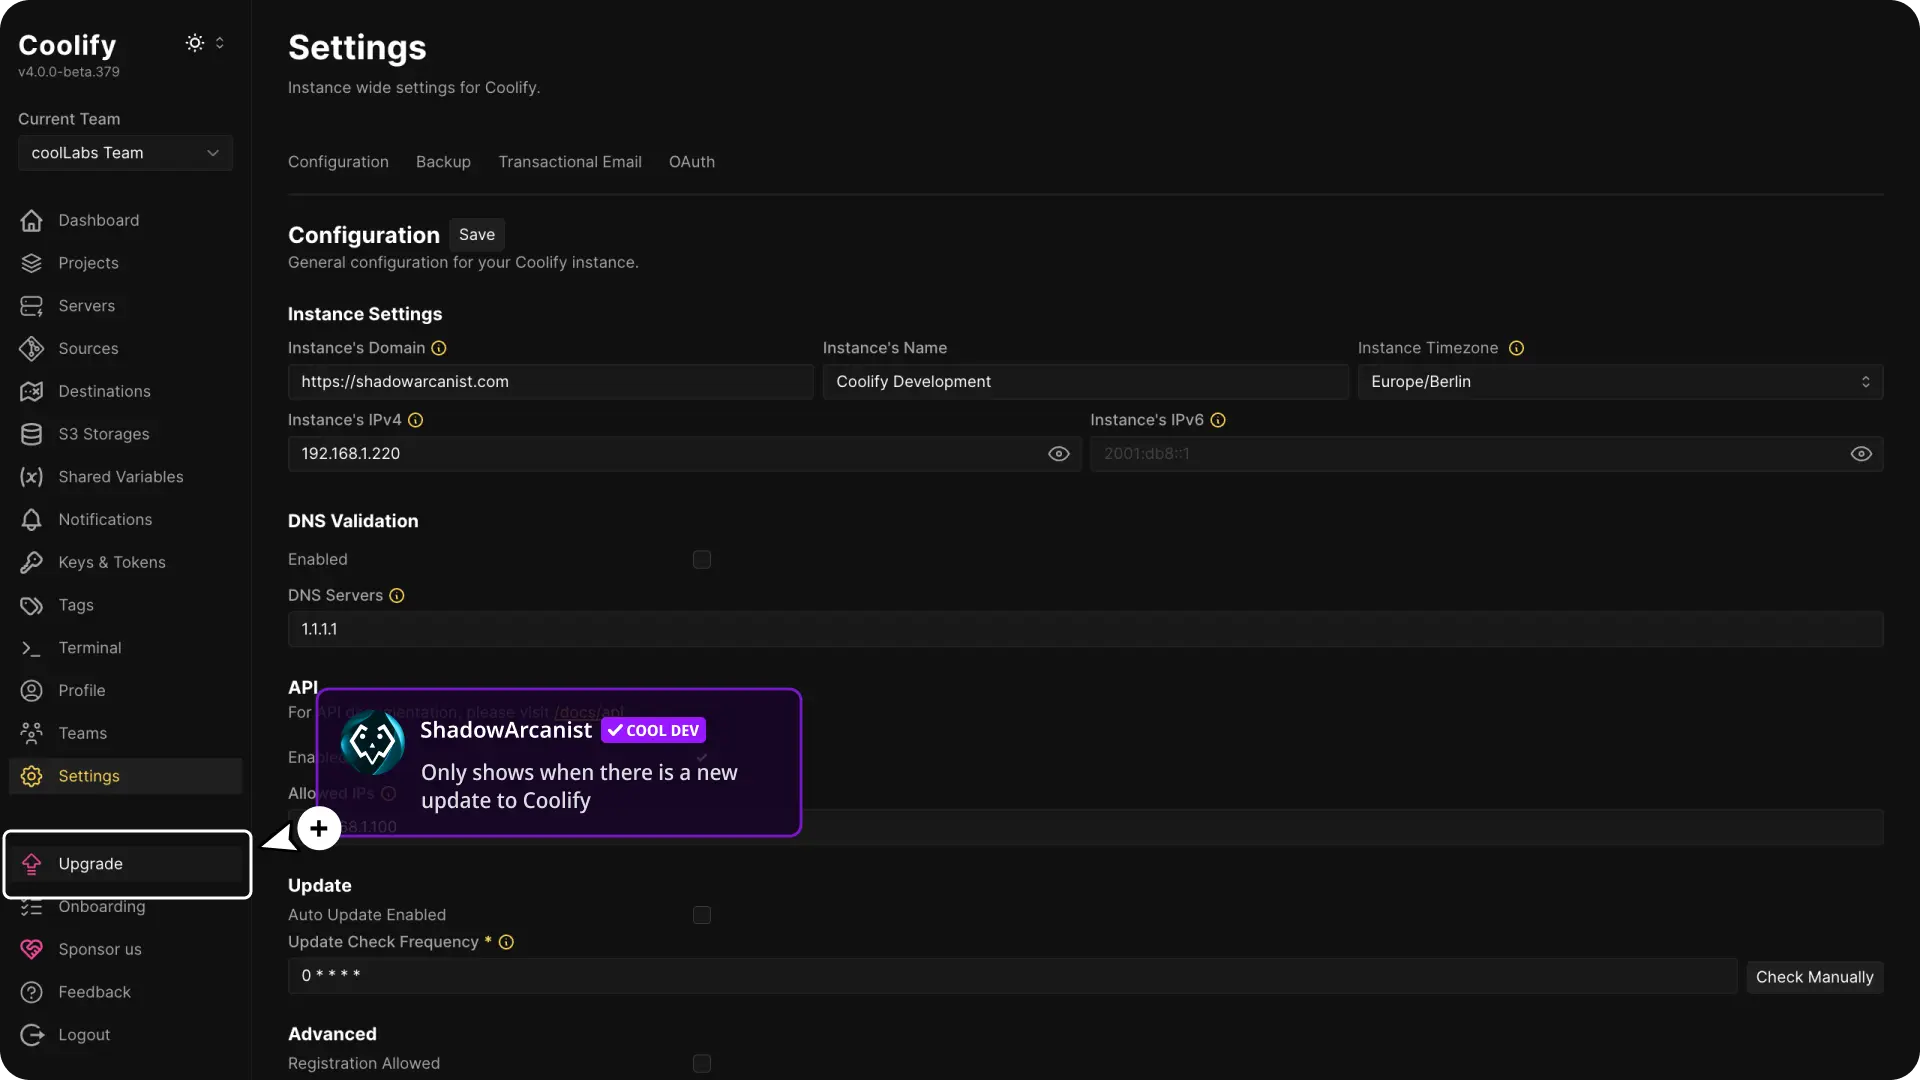
Task: Open Notifications settings
Action: click(x=104, y=519)
